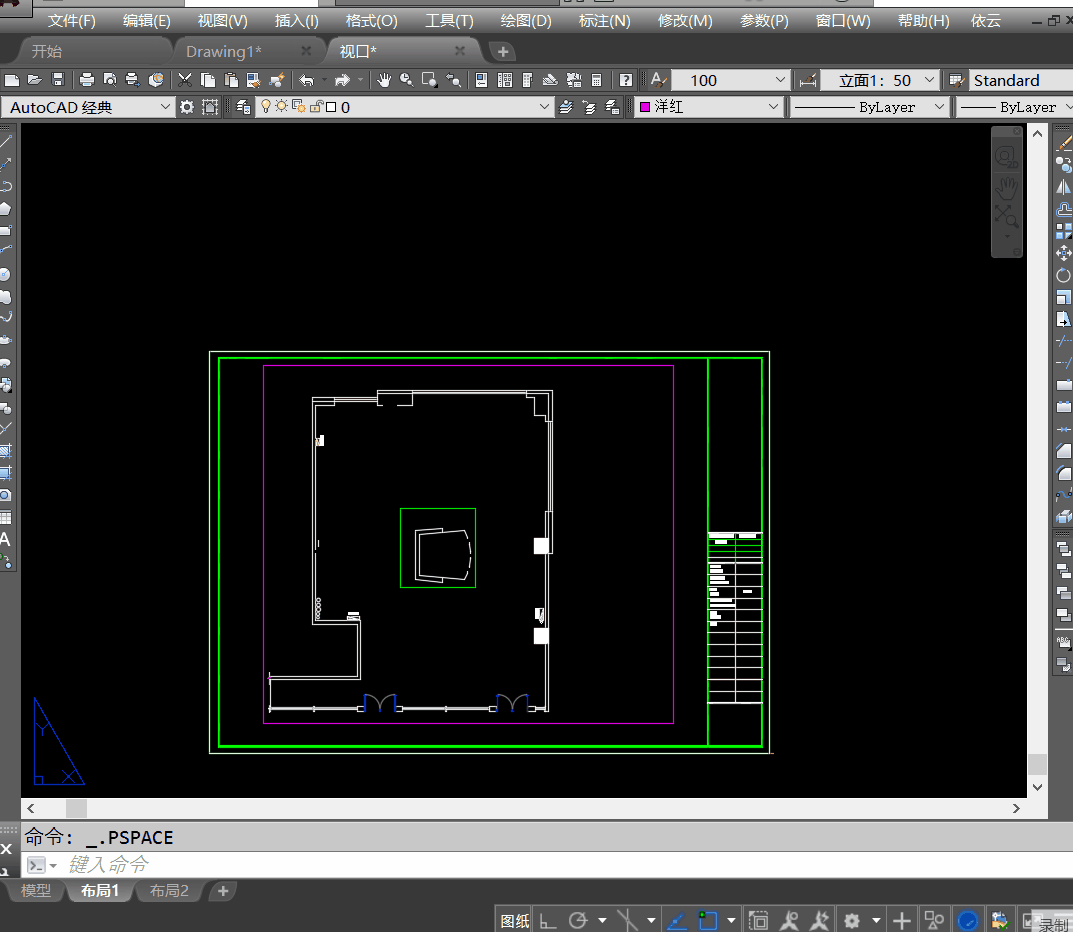Redo the last undone action
Image resolution: width=1073 pixels, height=932 pixels.
click(x=342, y=80)
